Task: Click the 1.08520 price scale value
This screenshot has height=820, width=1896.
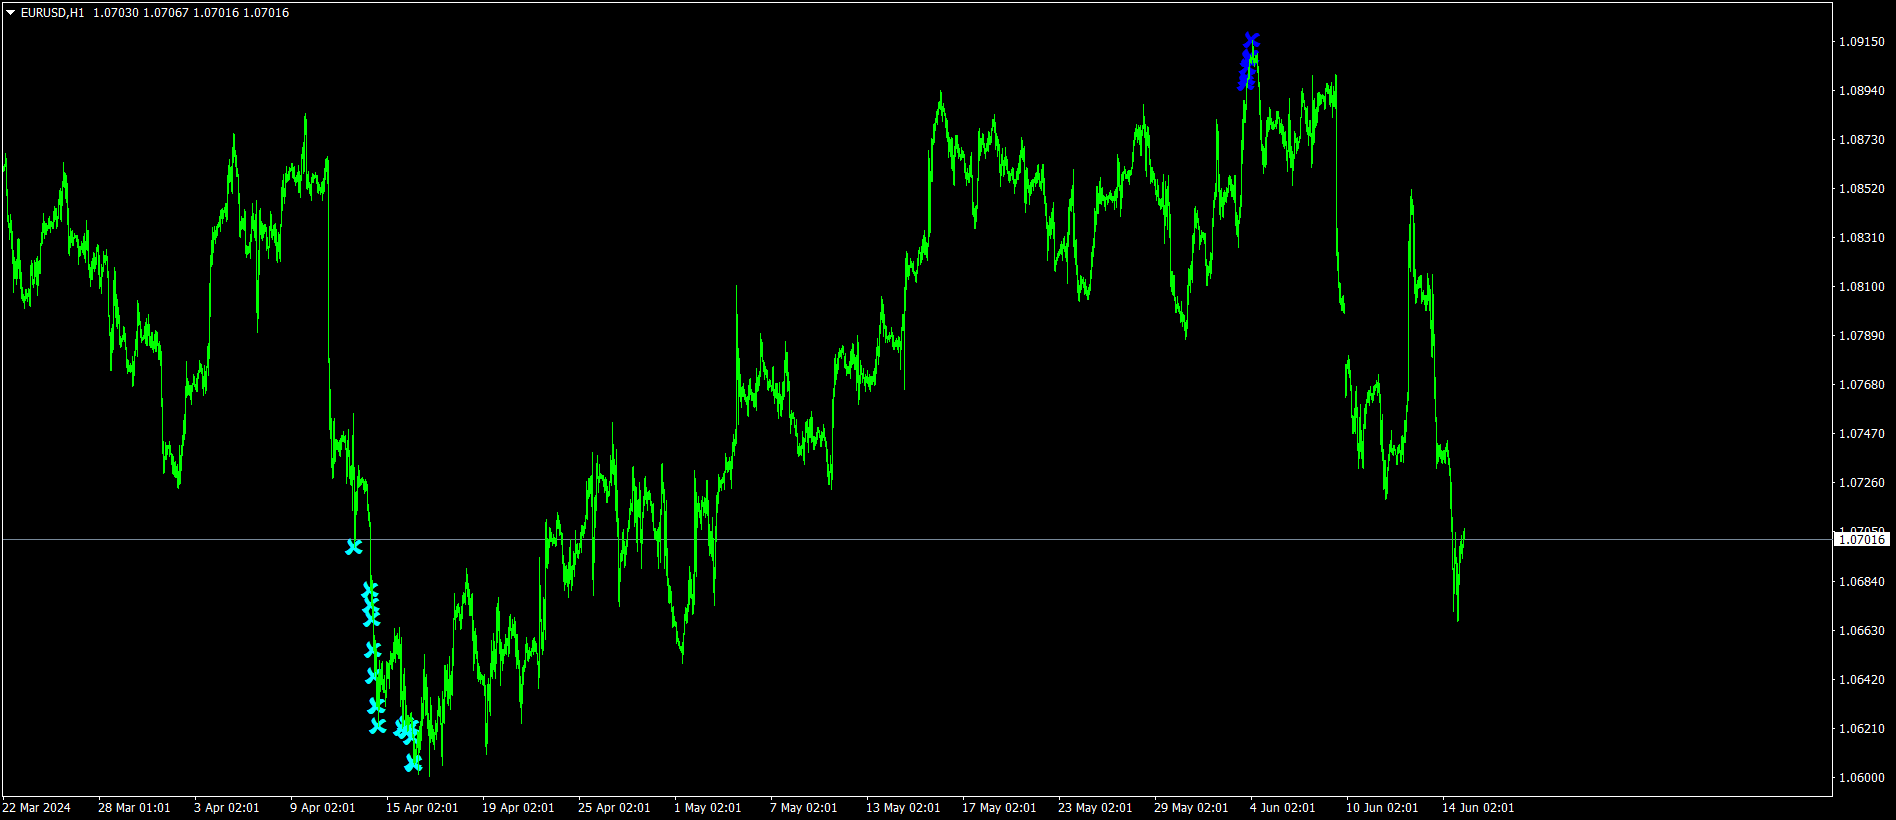Action: click(x=1862, y=189)
